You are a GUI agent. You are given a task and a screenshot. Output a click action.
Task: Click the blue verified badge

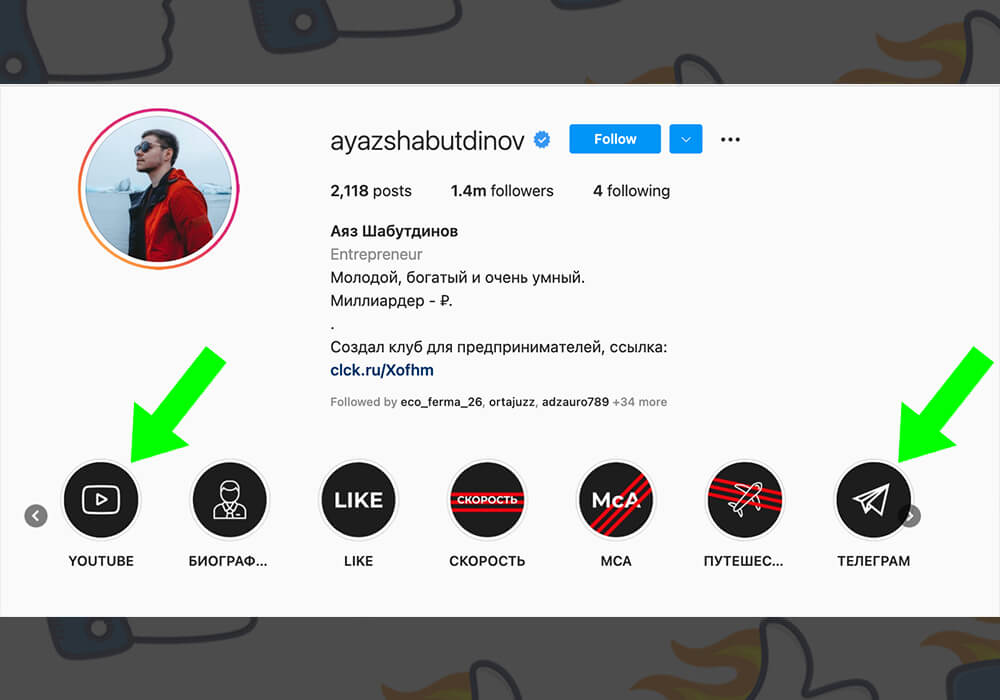click(542, 139)
